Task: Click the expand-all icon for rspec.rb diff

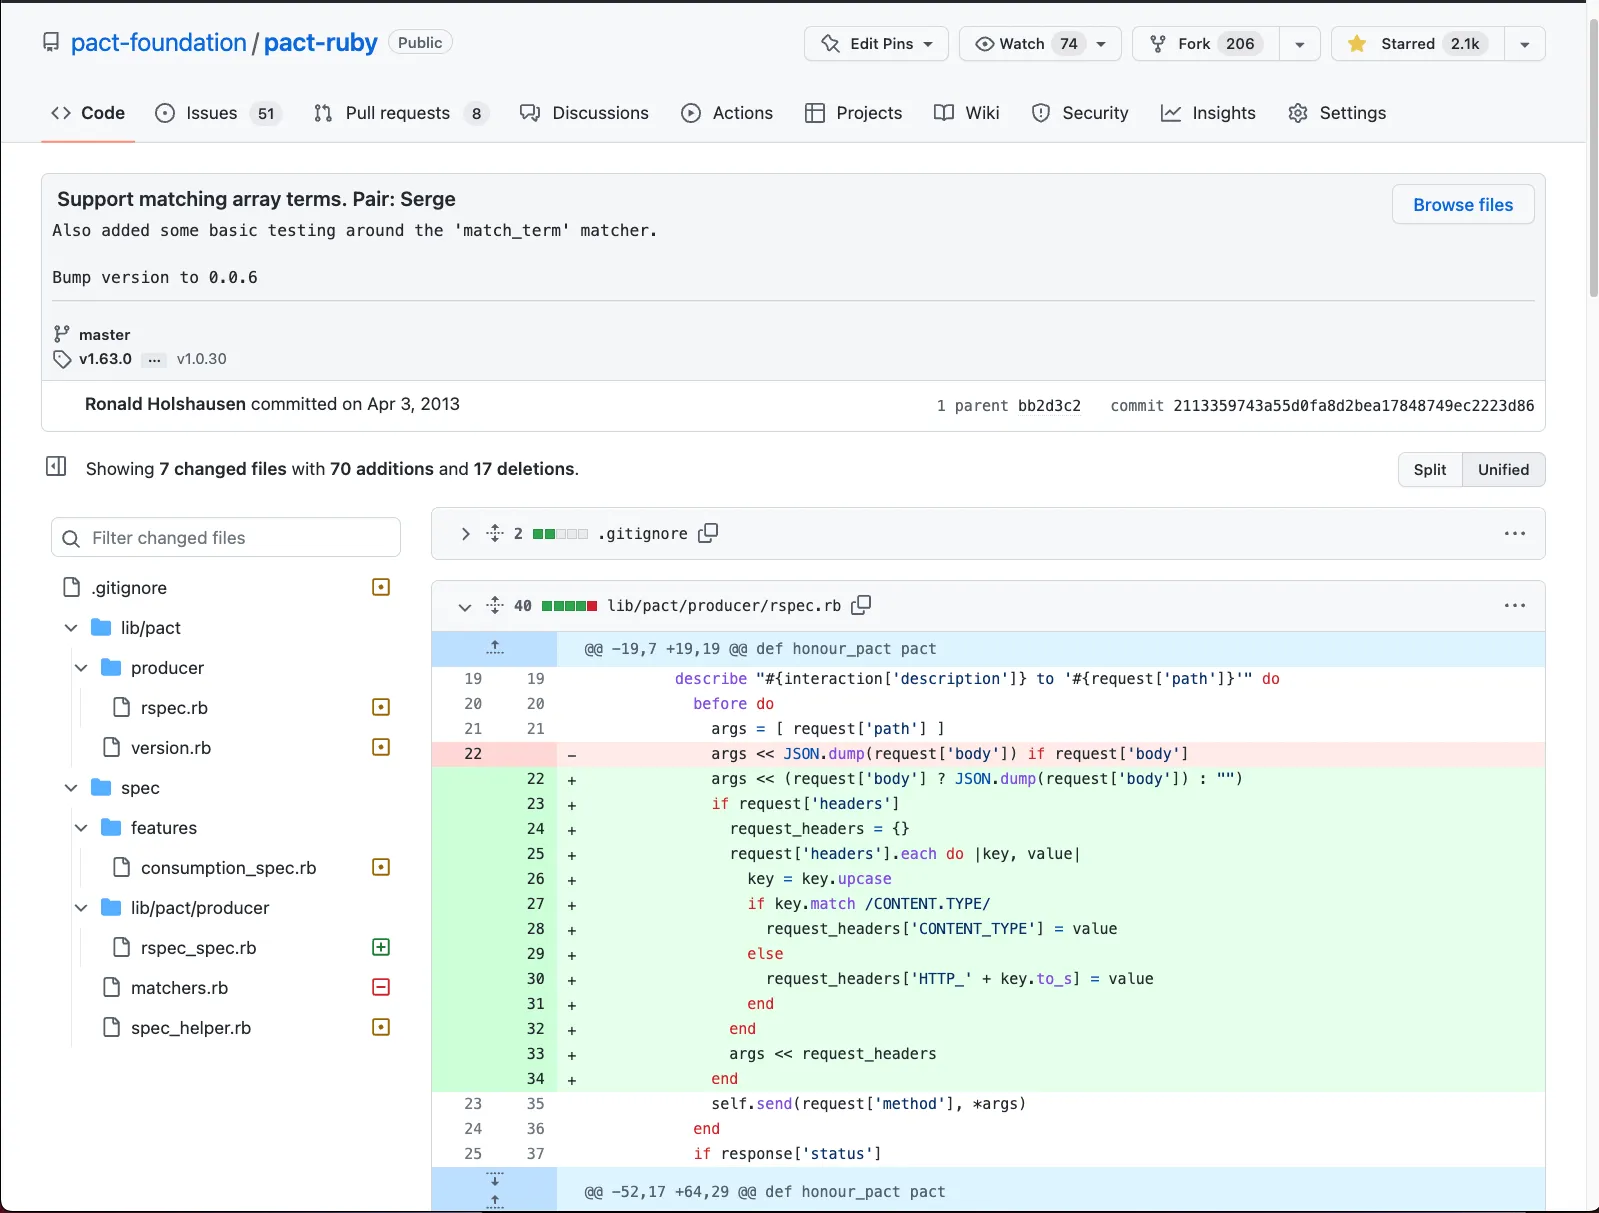Action: tap(495, 605)
